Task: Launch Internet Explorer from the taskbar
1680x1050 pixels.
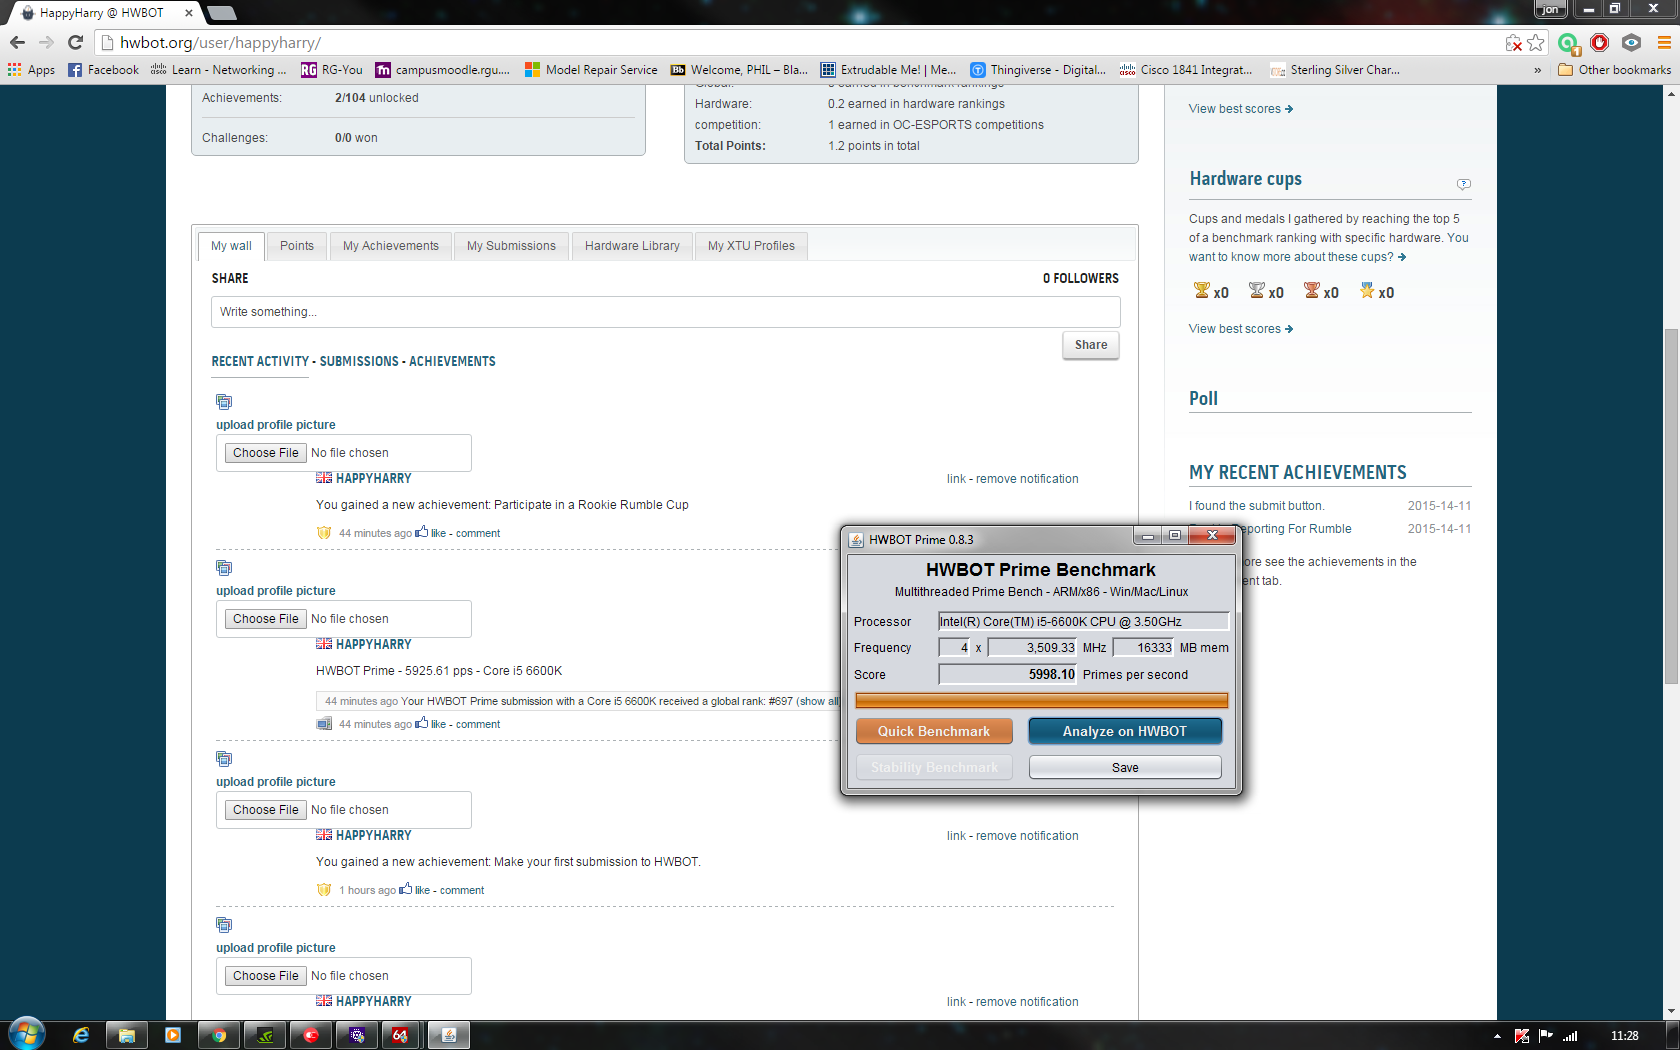Action: (x=81, y=1035)
